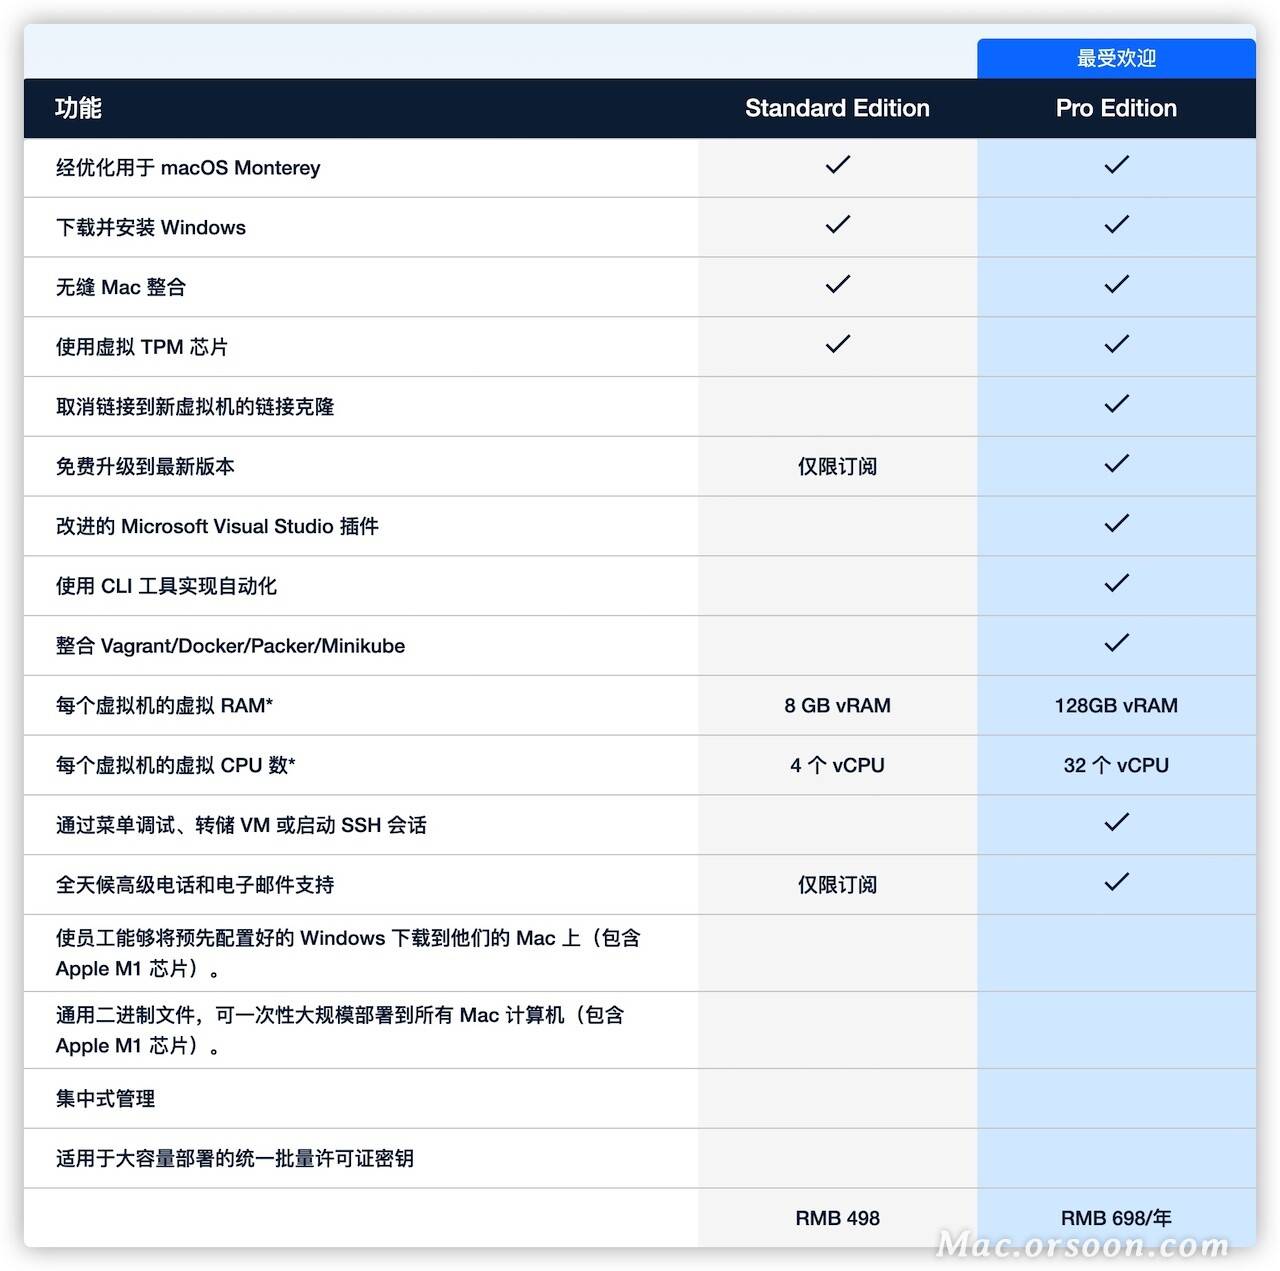This screenshot has width=1280, height=1271.
Task: Toggle the SSH 会话 Pro Edition checkmark
Action: click(x=1116, y=823)
